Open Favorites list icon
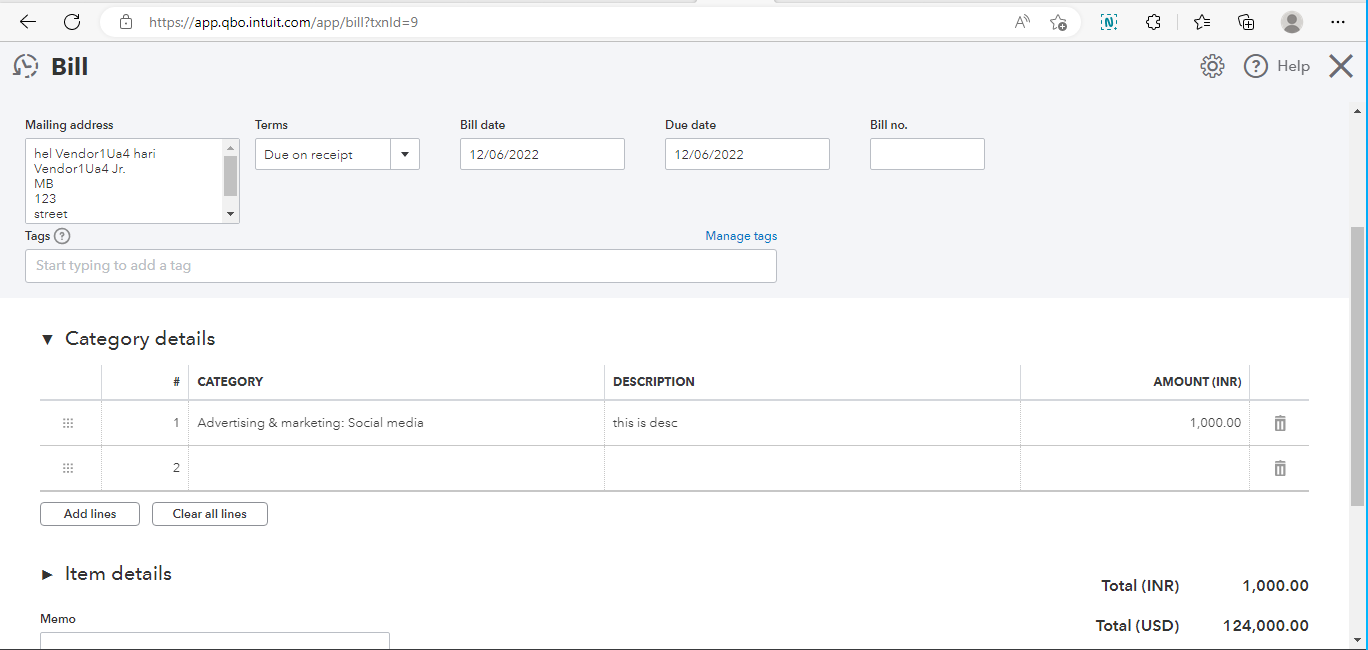The width and height of the screenshot is (1368, 650). coord(1202,22)
